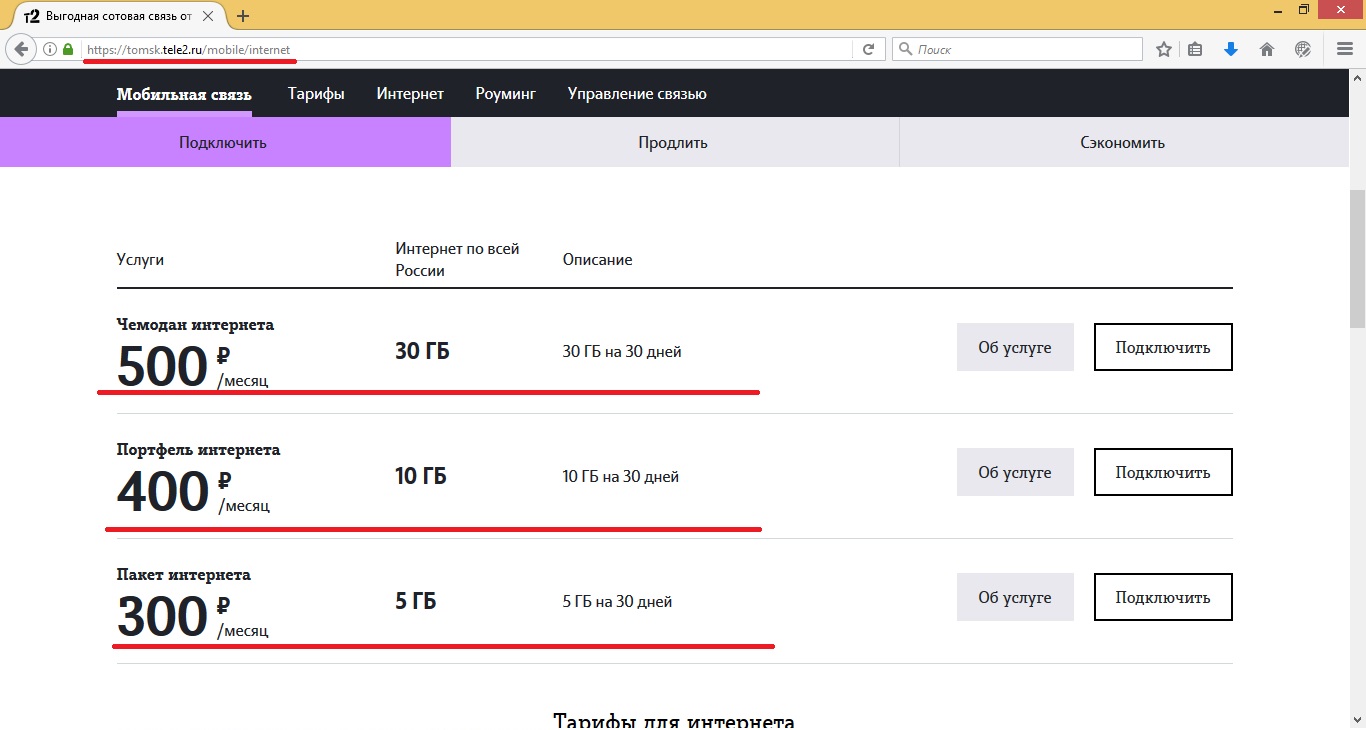Viewport: 1366px width, 730px height.
Task: Switch to the Сэкономить tab
Action: tap(1122, 142)
